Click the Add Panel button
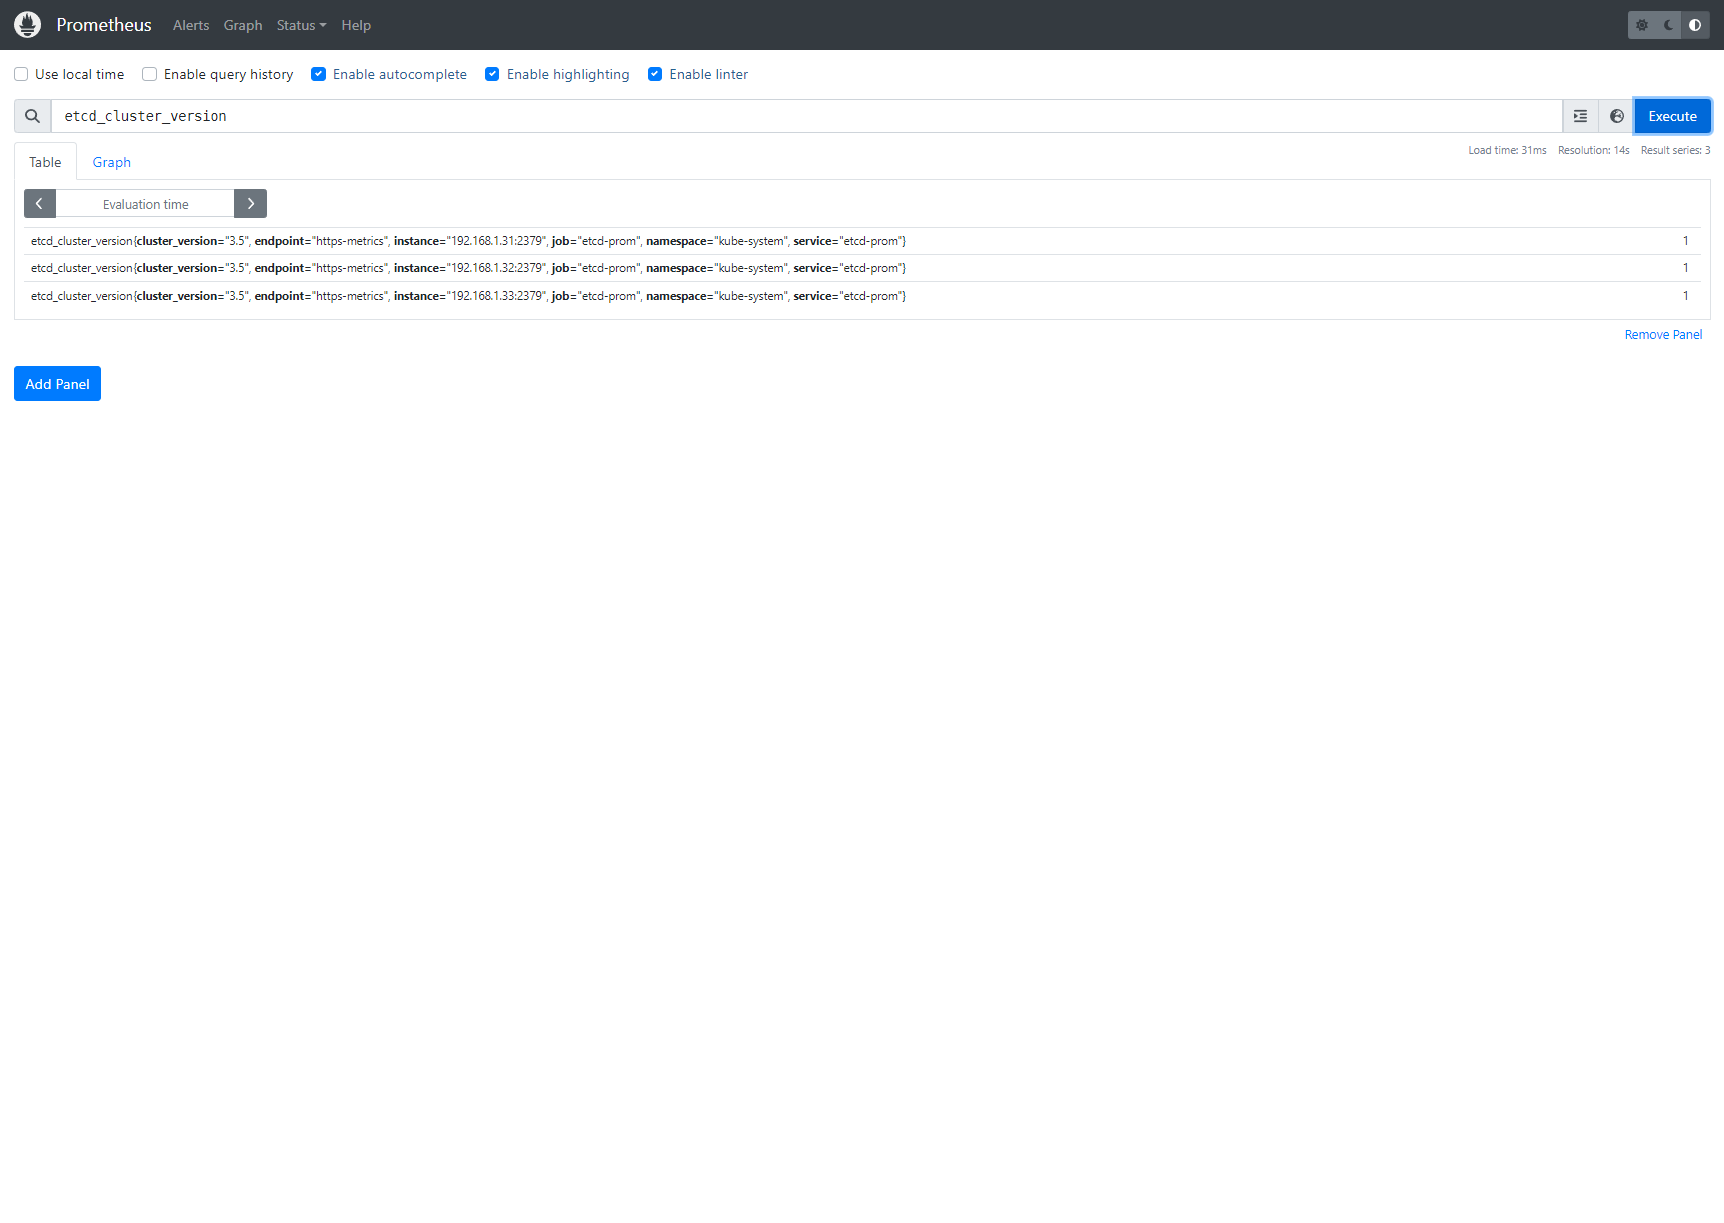1724x1223 pixels. [x=57, y=384]
